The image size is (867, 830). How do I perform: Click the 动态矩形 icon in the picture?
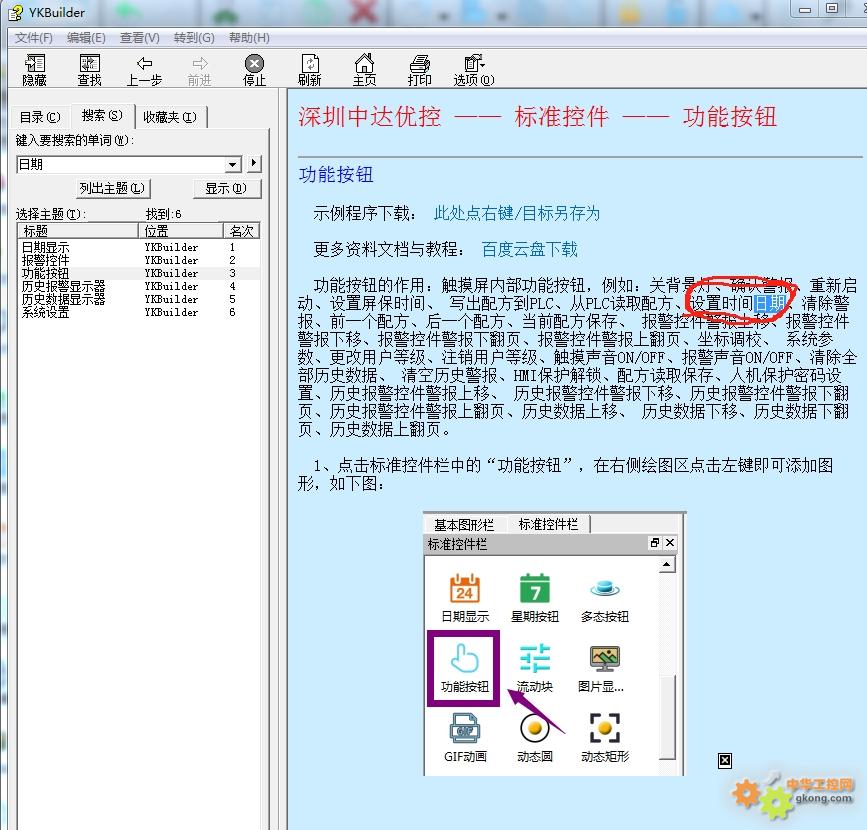(604, 728)
